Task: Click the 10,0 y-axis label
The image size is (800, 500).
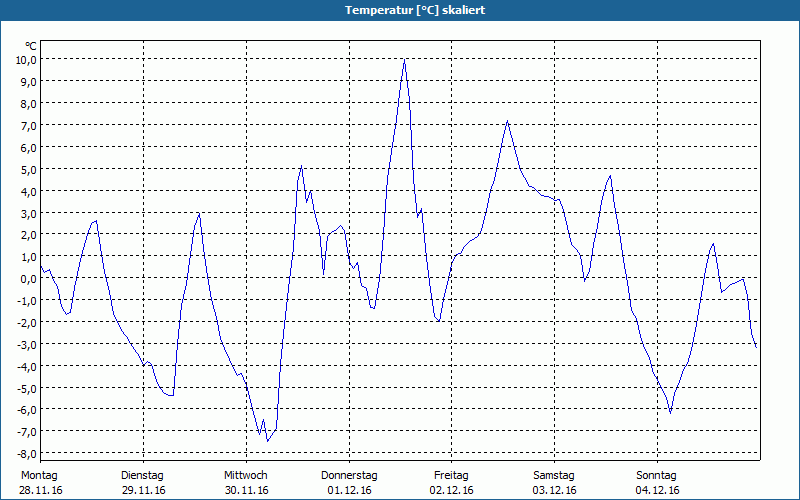Action: pyautogui.click(x=26, y=60)
